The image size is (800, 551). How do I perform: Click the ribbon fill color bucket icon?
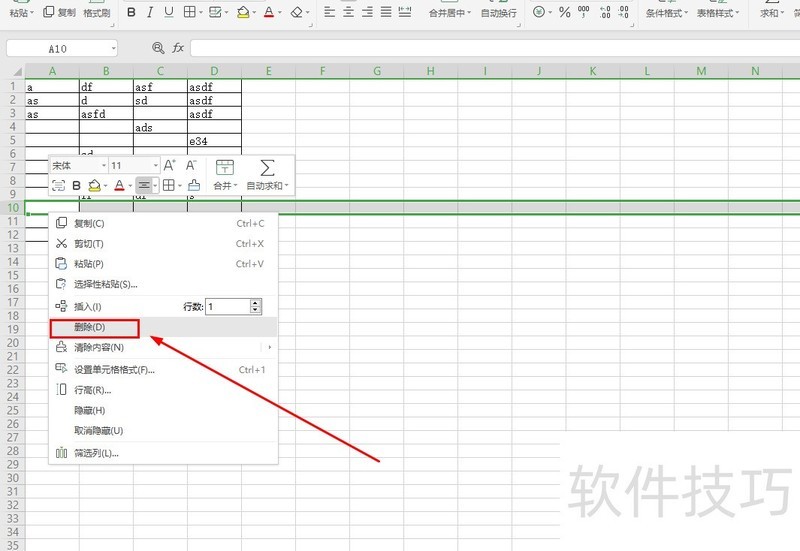(x=243, y=12)
